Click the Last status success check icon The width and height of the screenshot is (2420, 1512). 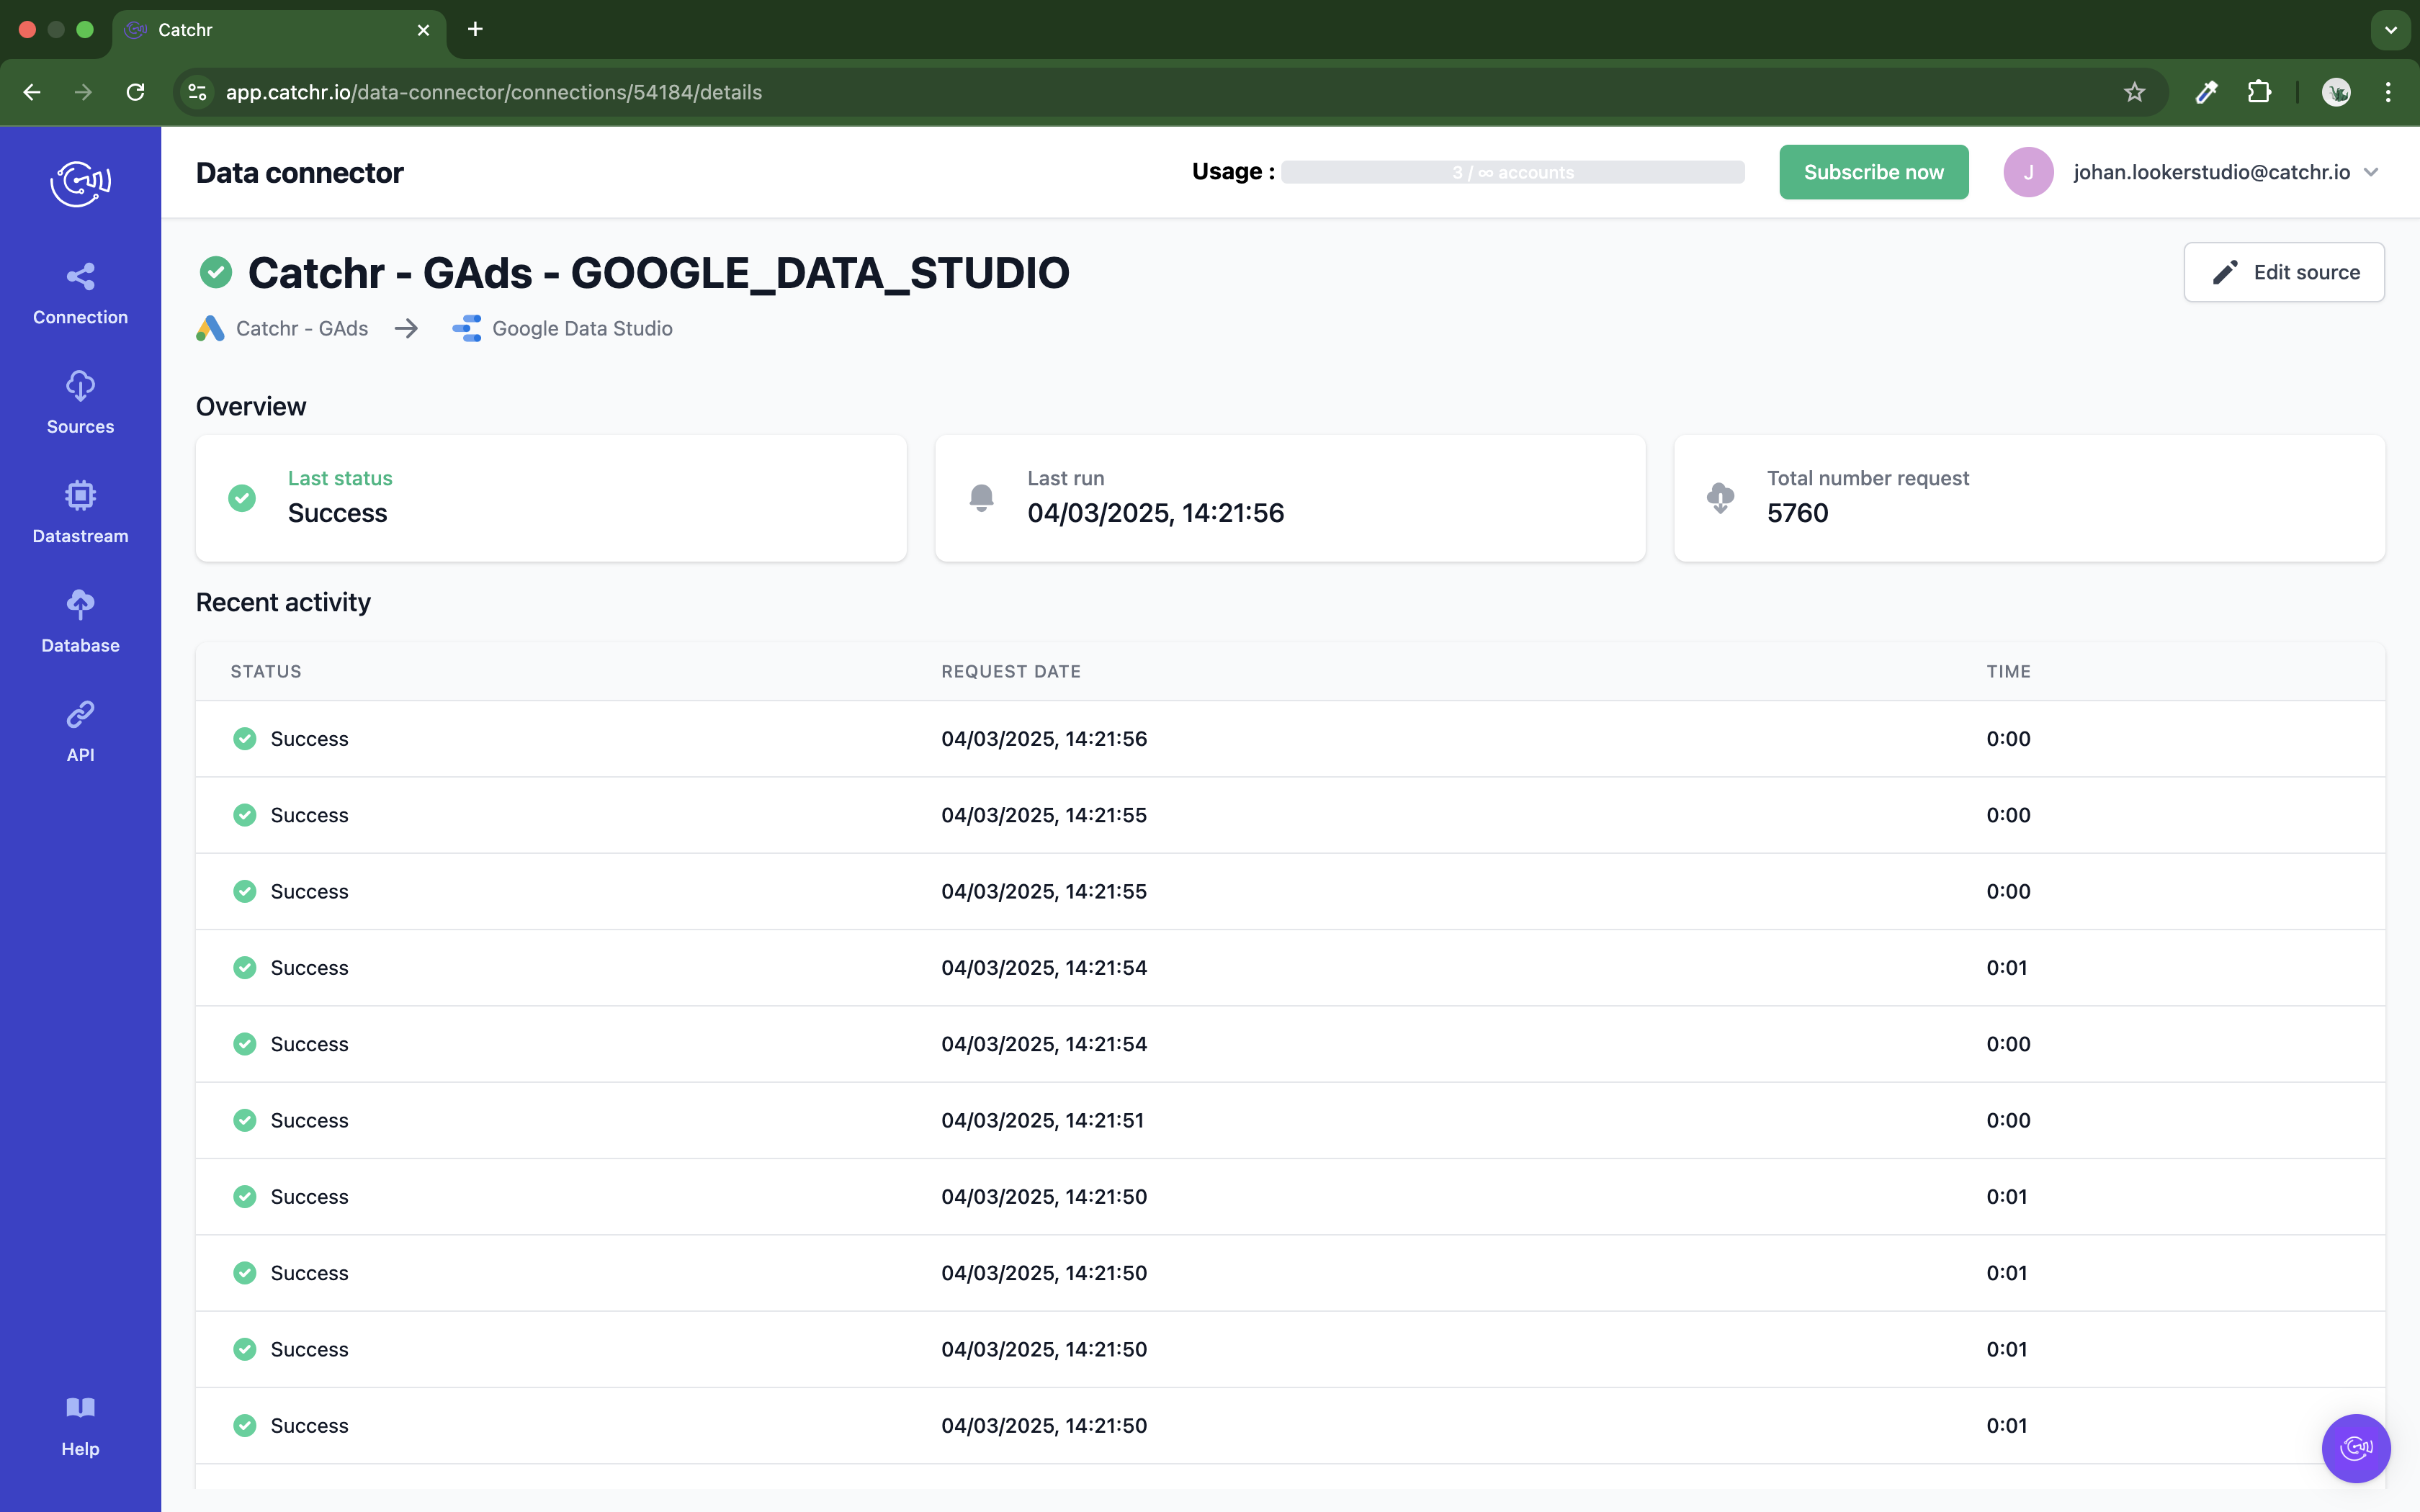(242, 498)
